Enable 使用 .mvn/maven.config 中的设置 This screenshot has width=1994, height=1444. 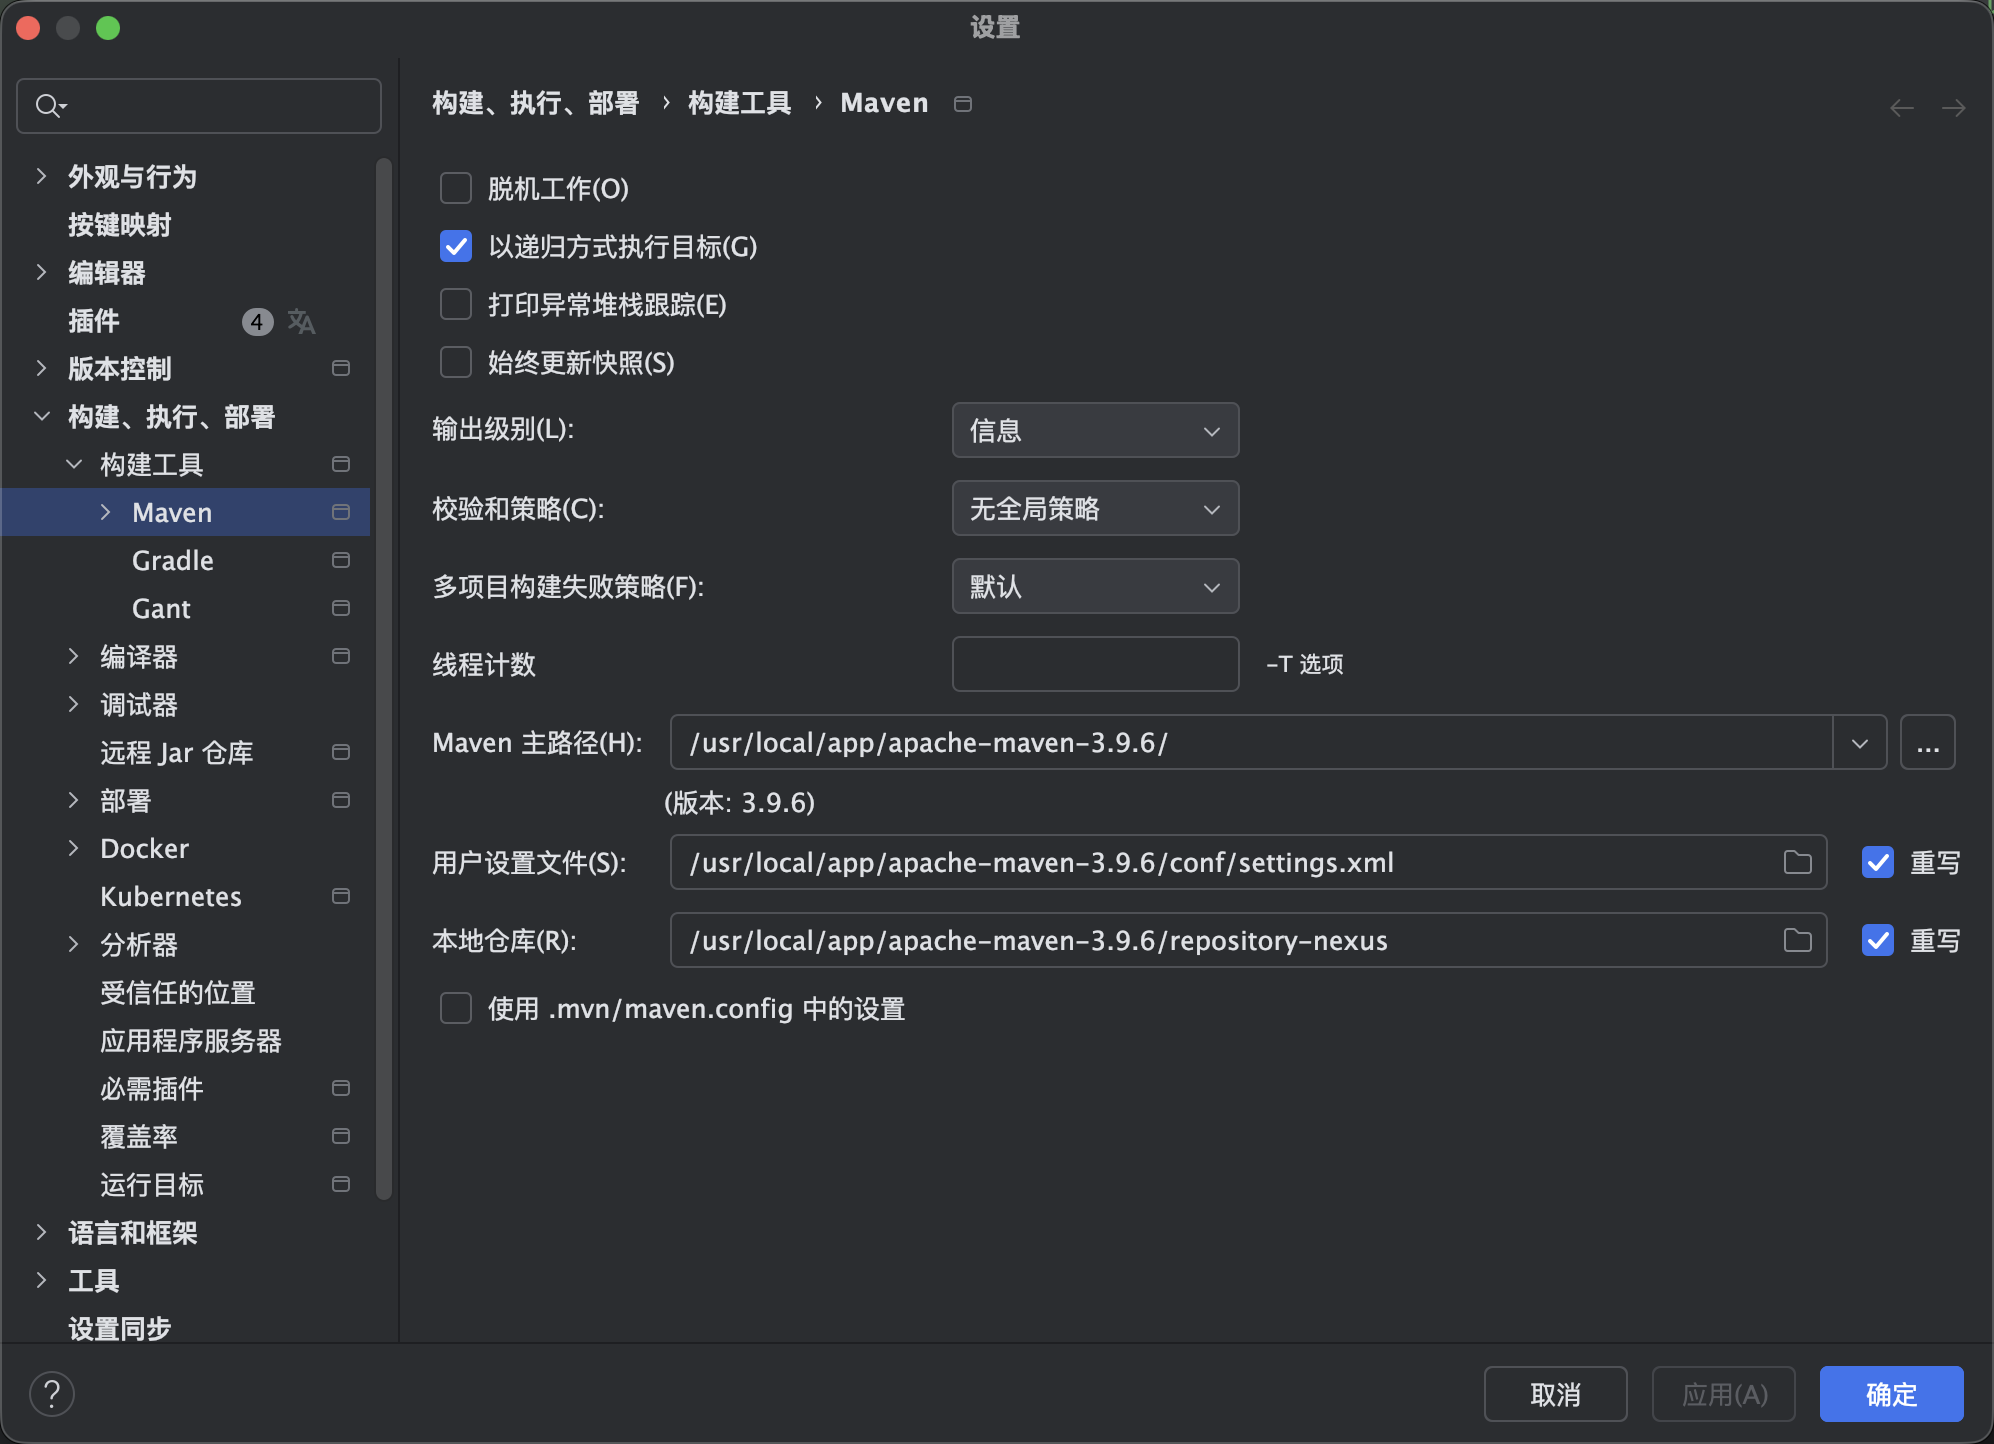pos(455,1008)
